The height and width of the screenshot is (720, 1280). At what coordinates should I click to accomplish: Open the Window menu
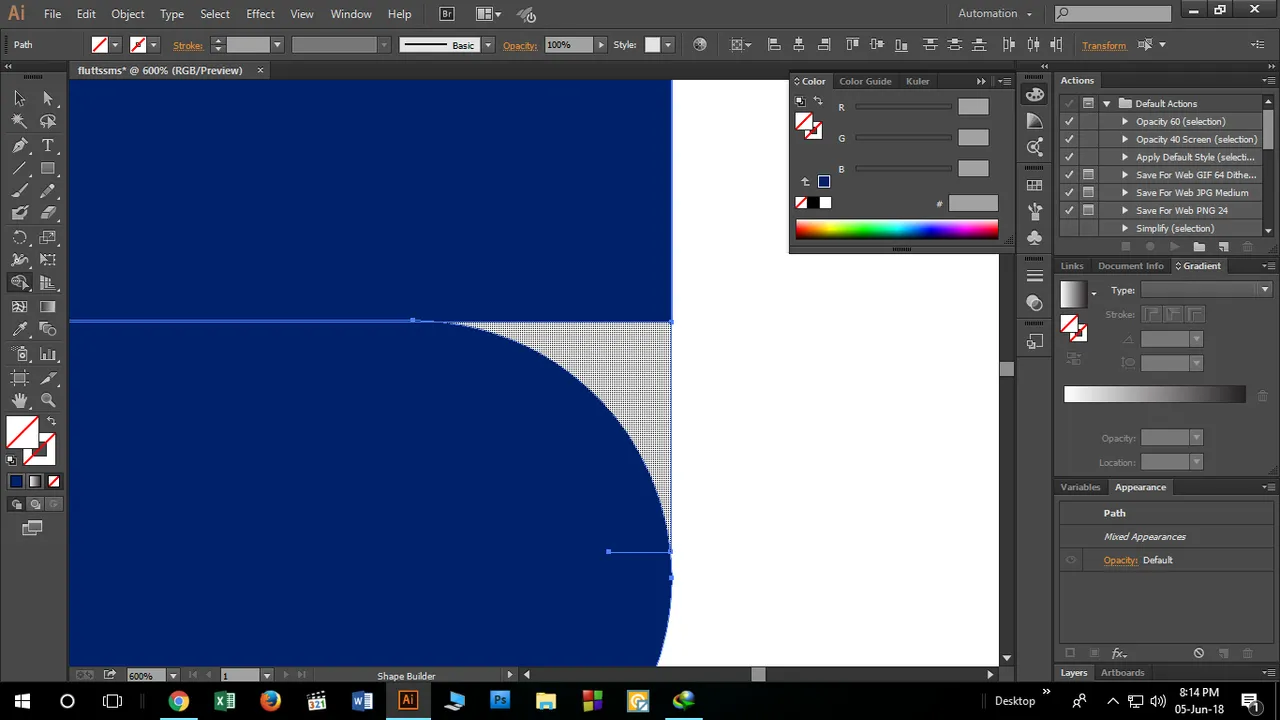click(351, 14)
